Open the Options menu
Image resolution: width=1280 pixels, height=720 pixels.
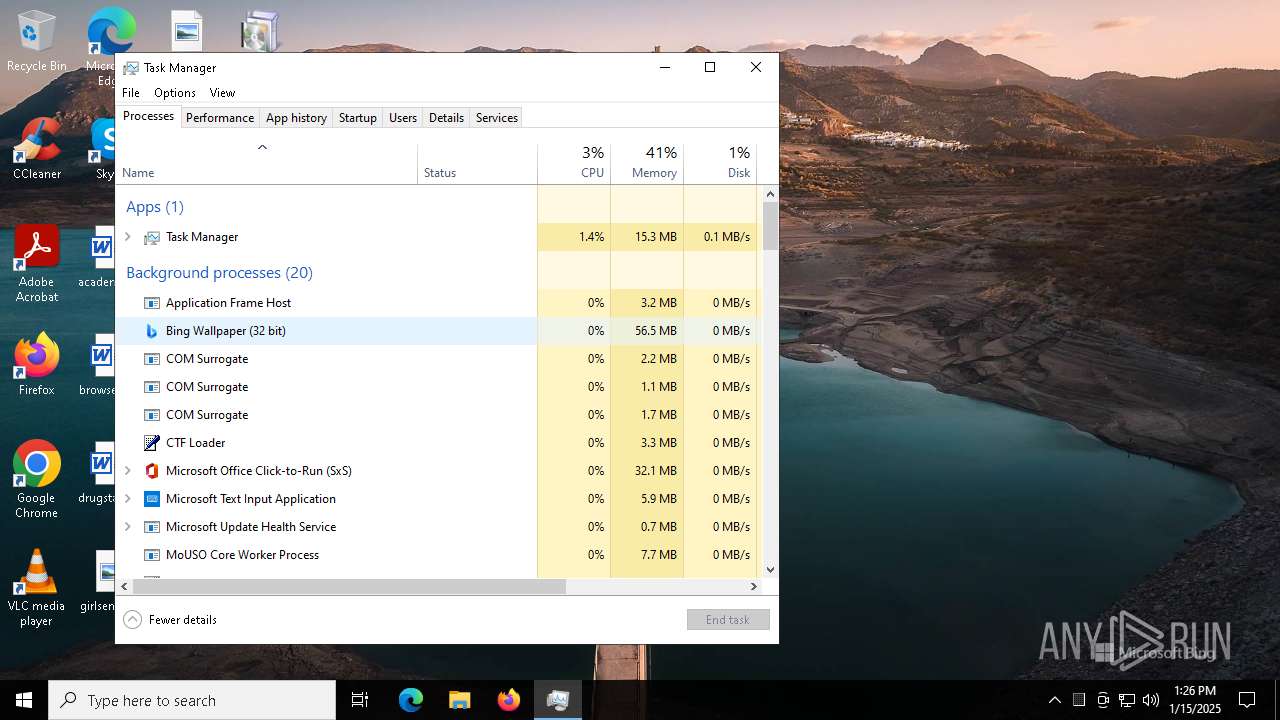(175, 93)
